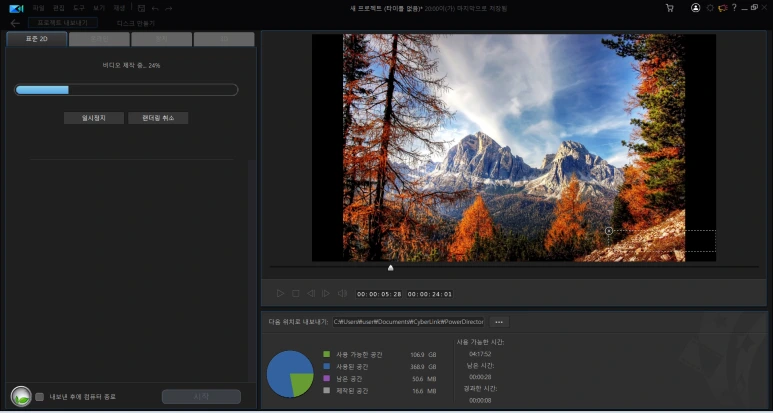The image size is (773, 413).
Task: Open the 보기 menu
Action: click(99, 8)
